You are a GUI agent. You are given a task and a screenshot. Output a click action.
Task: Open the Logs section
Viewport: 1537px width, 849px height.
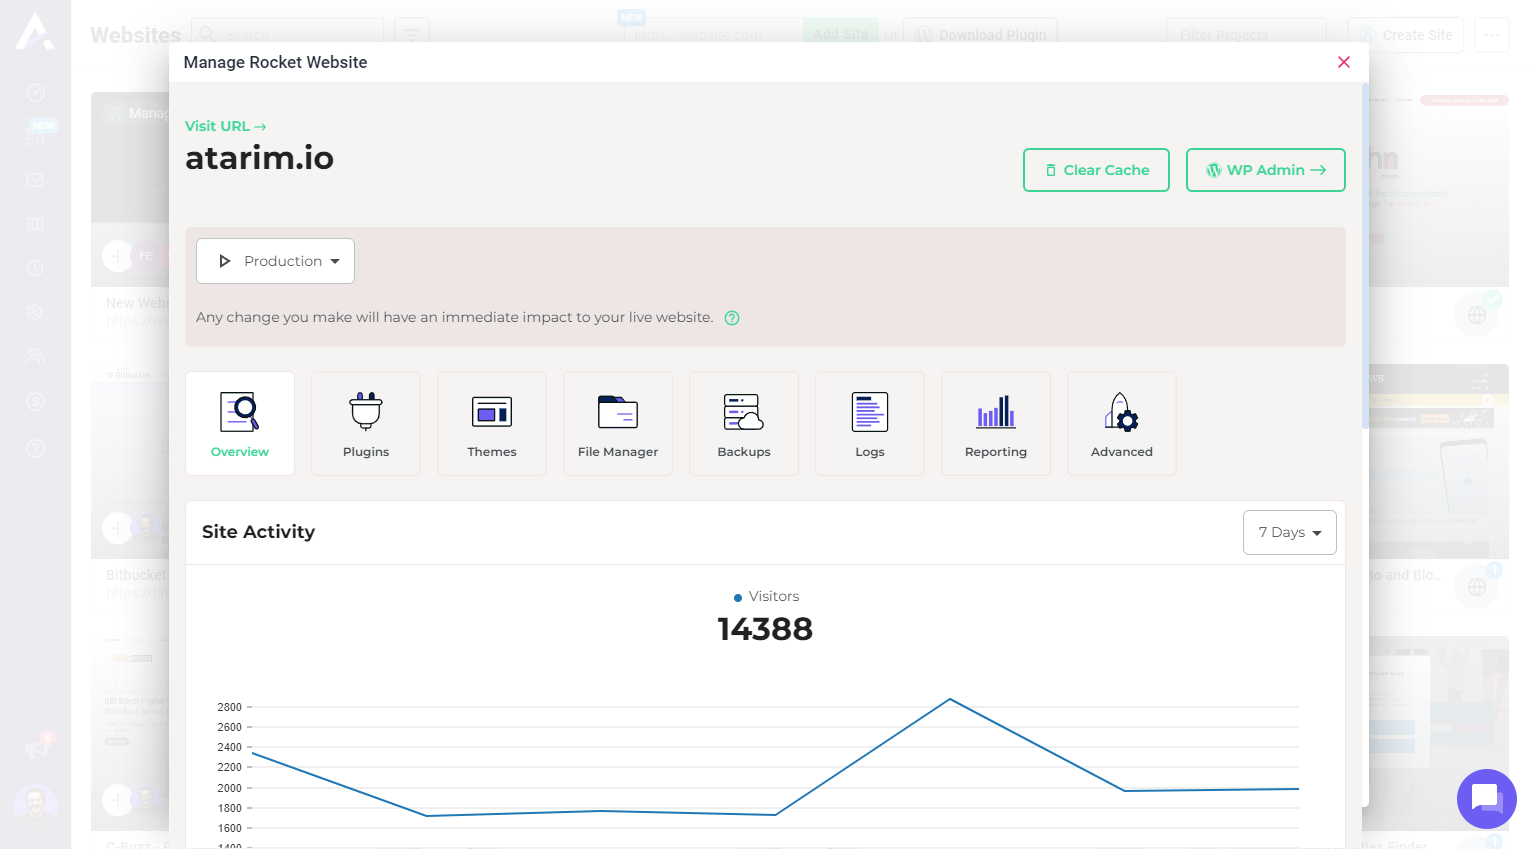pyautogui.click(x=870, y=423)
